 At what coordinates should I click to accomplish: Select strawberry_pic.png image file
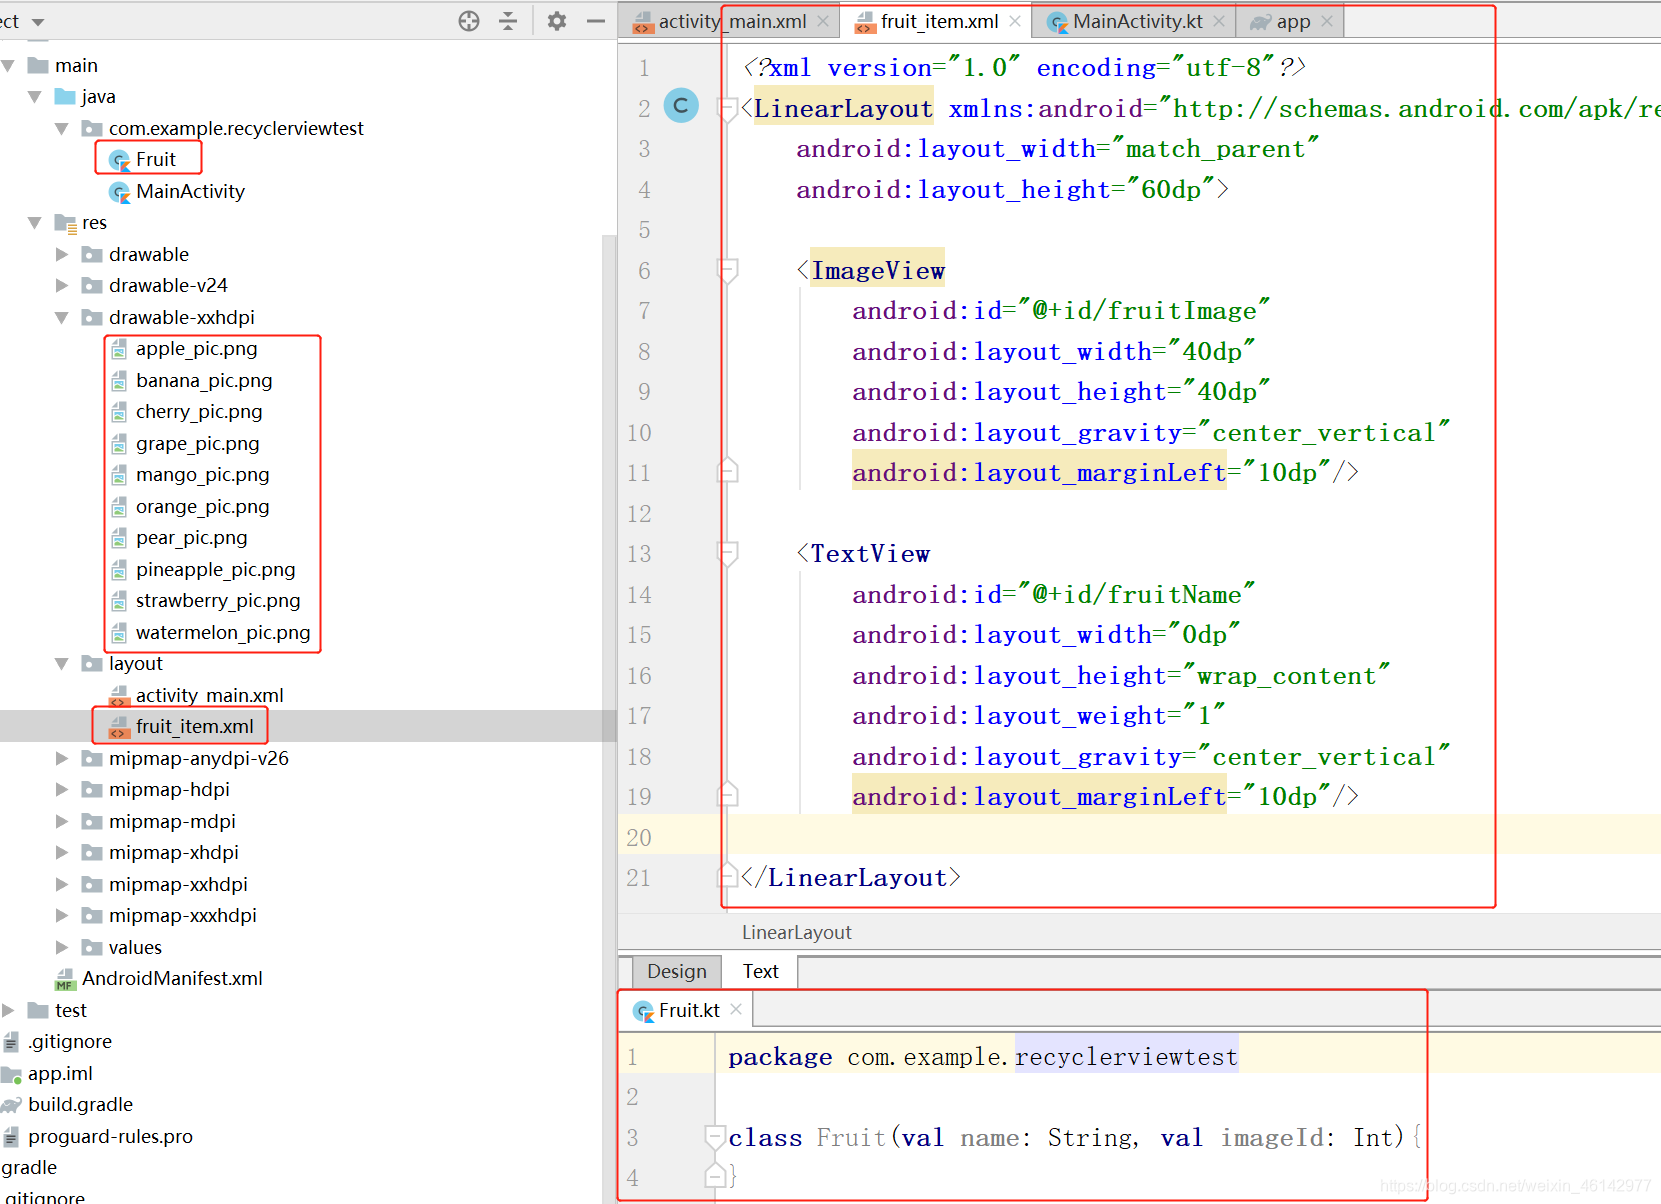(x=217, y=601)
